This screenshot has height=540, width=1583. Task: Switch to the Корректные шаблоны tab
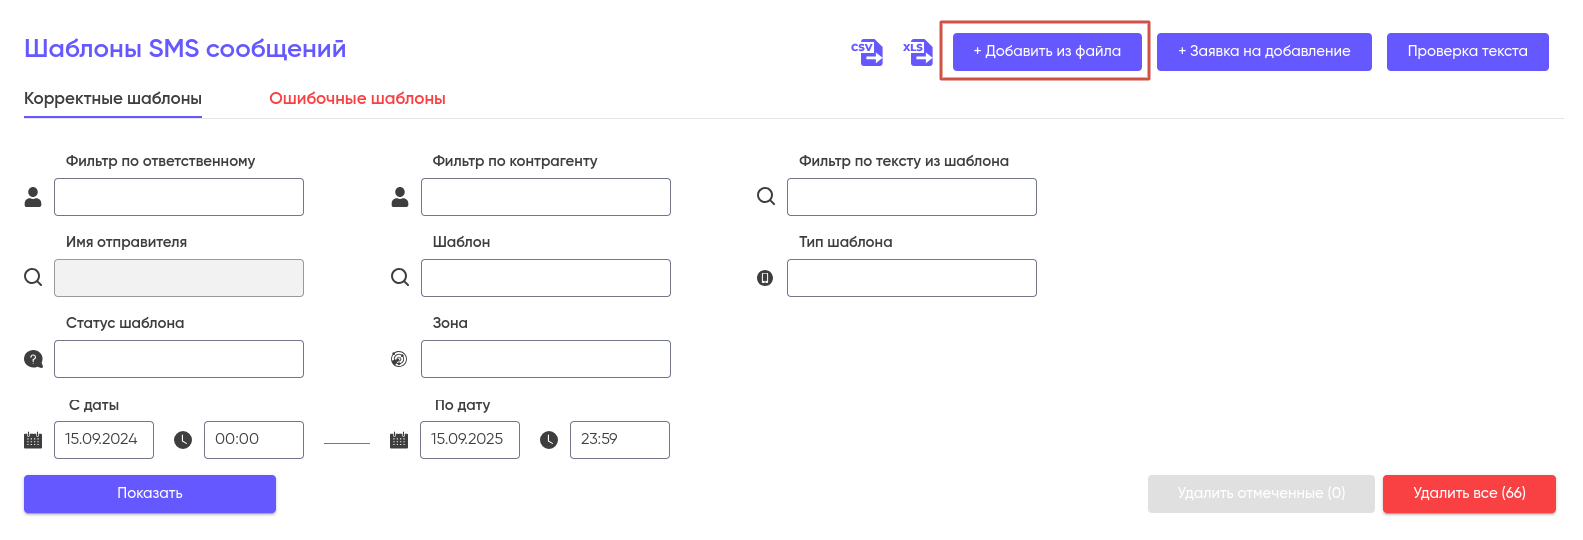click(x=113, y=99)
